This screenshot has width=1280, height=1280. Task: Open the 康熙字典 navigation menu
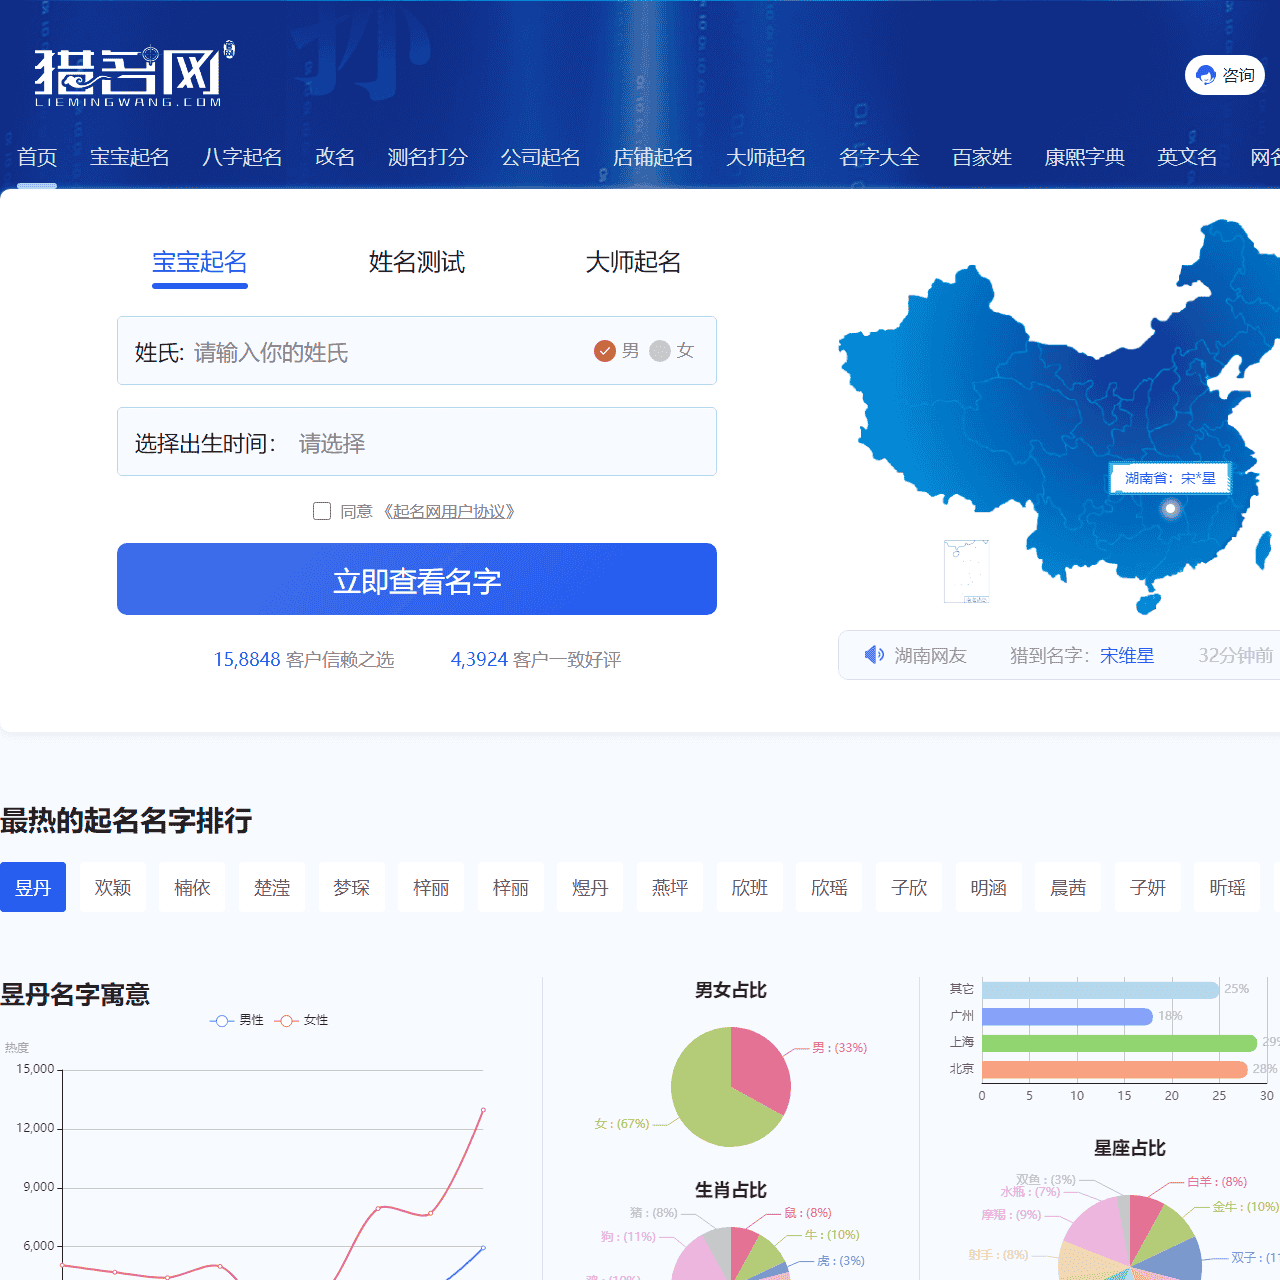(x=1084, y=158)
